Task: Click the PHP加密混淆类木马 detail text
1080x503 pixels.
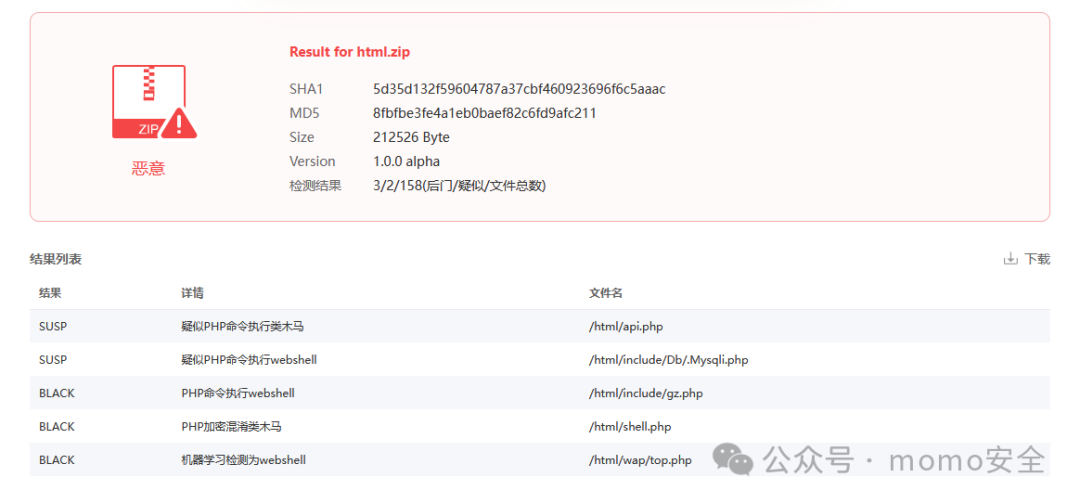Action: 231,427
